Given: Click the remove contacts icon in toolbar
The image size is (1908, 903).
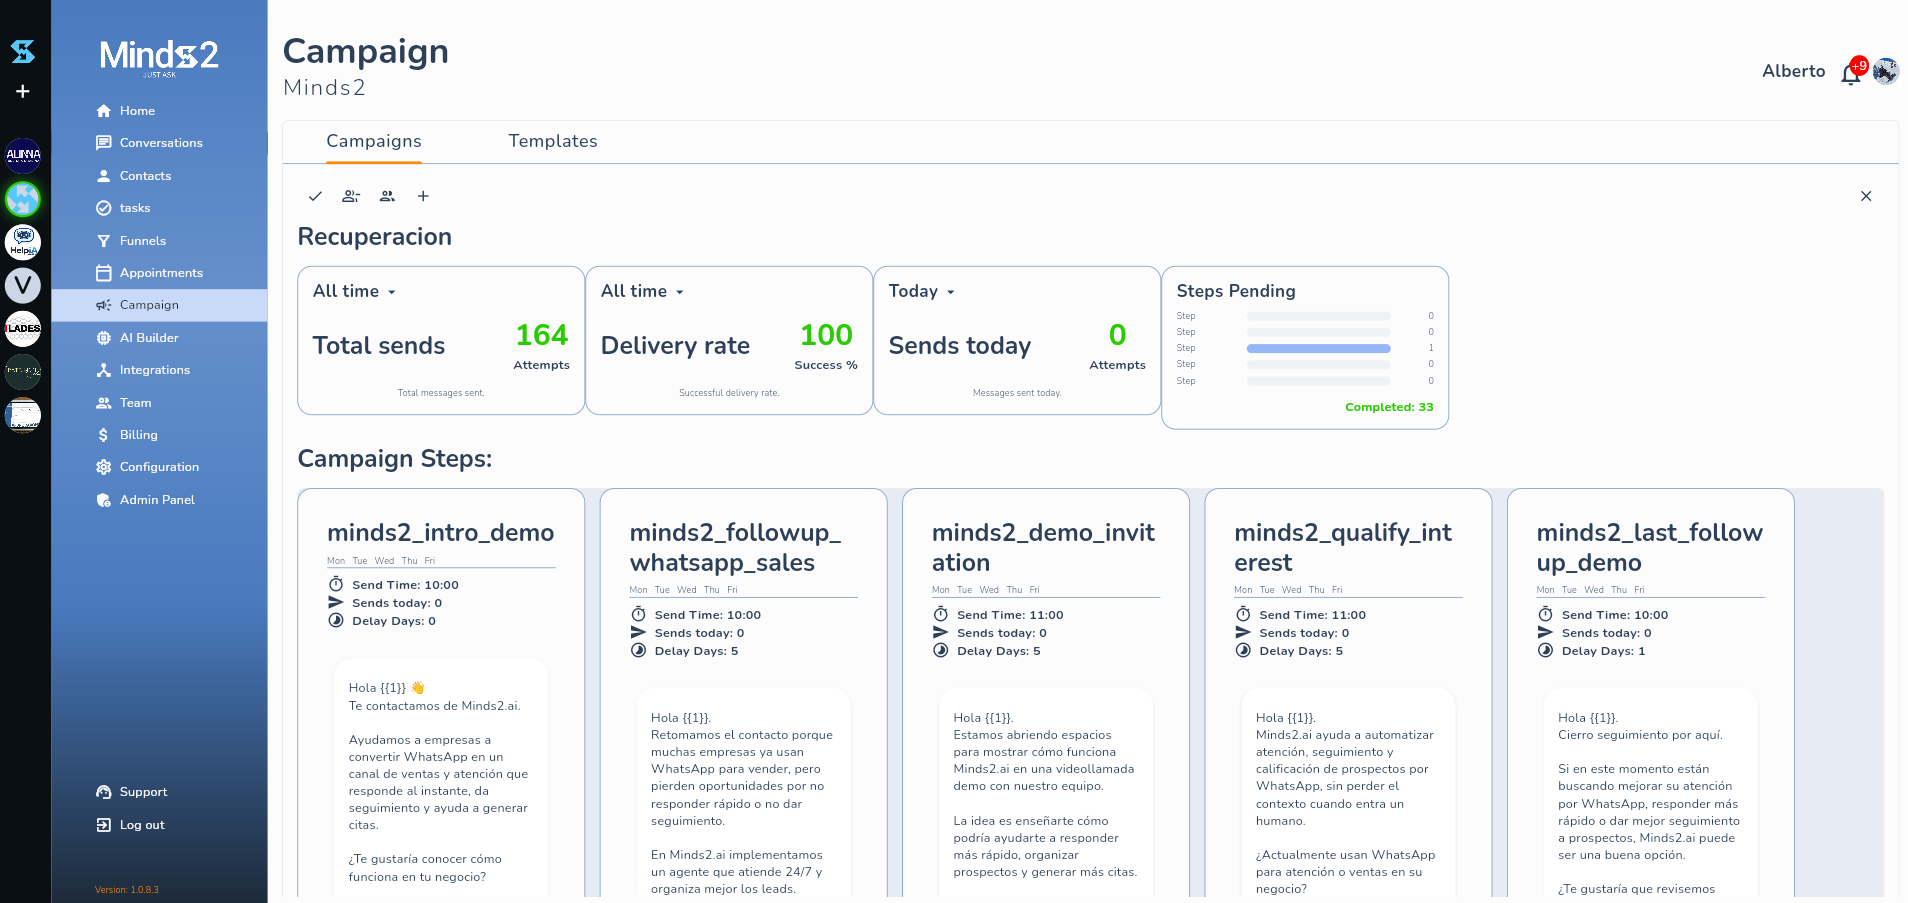Looking at the screenshot, I should 351,196.
